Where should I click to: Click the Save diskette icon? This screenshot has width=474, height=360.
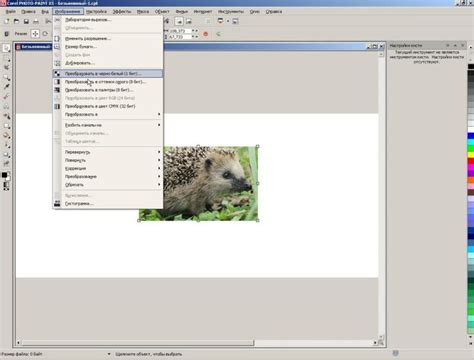coord(26,21)
